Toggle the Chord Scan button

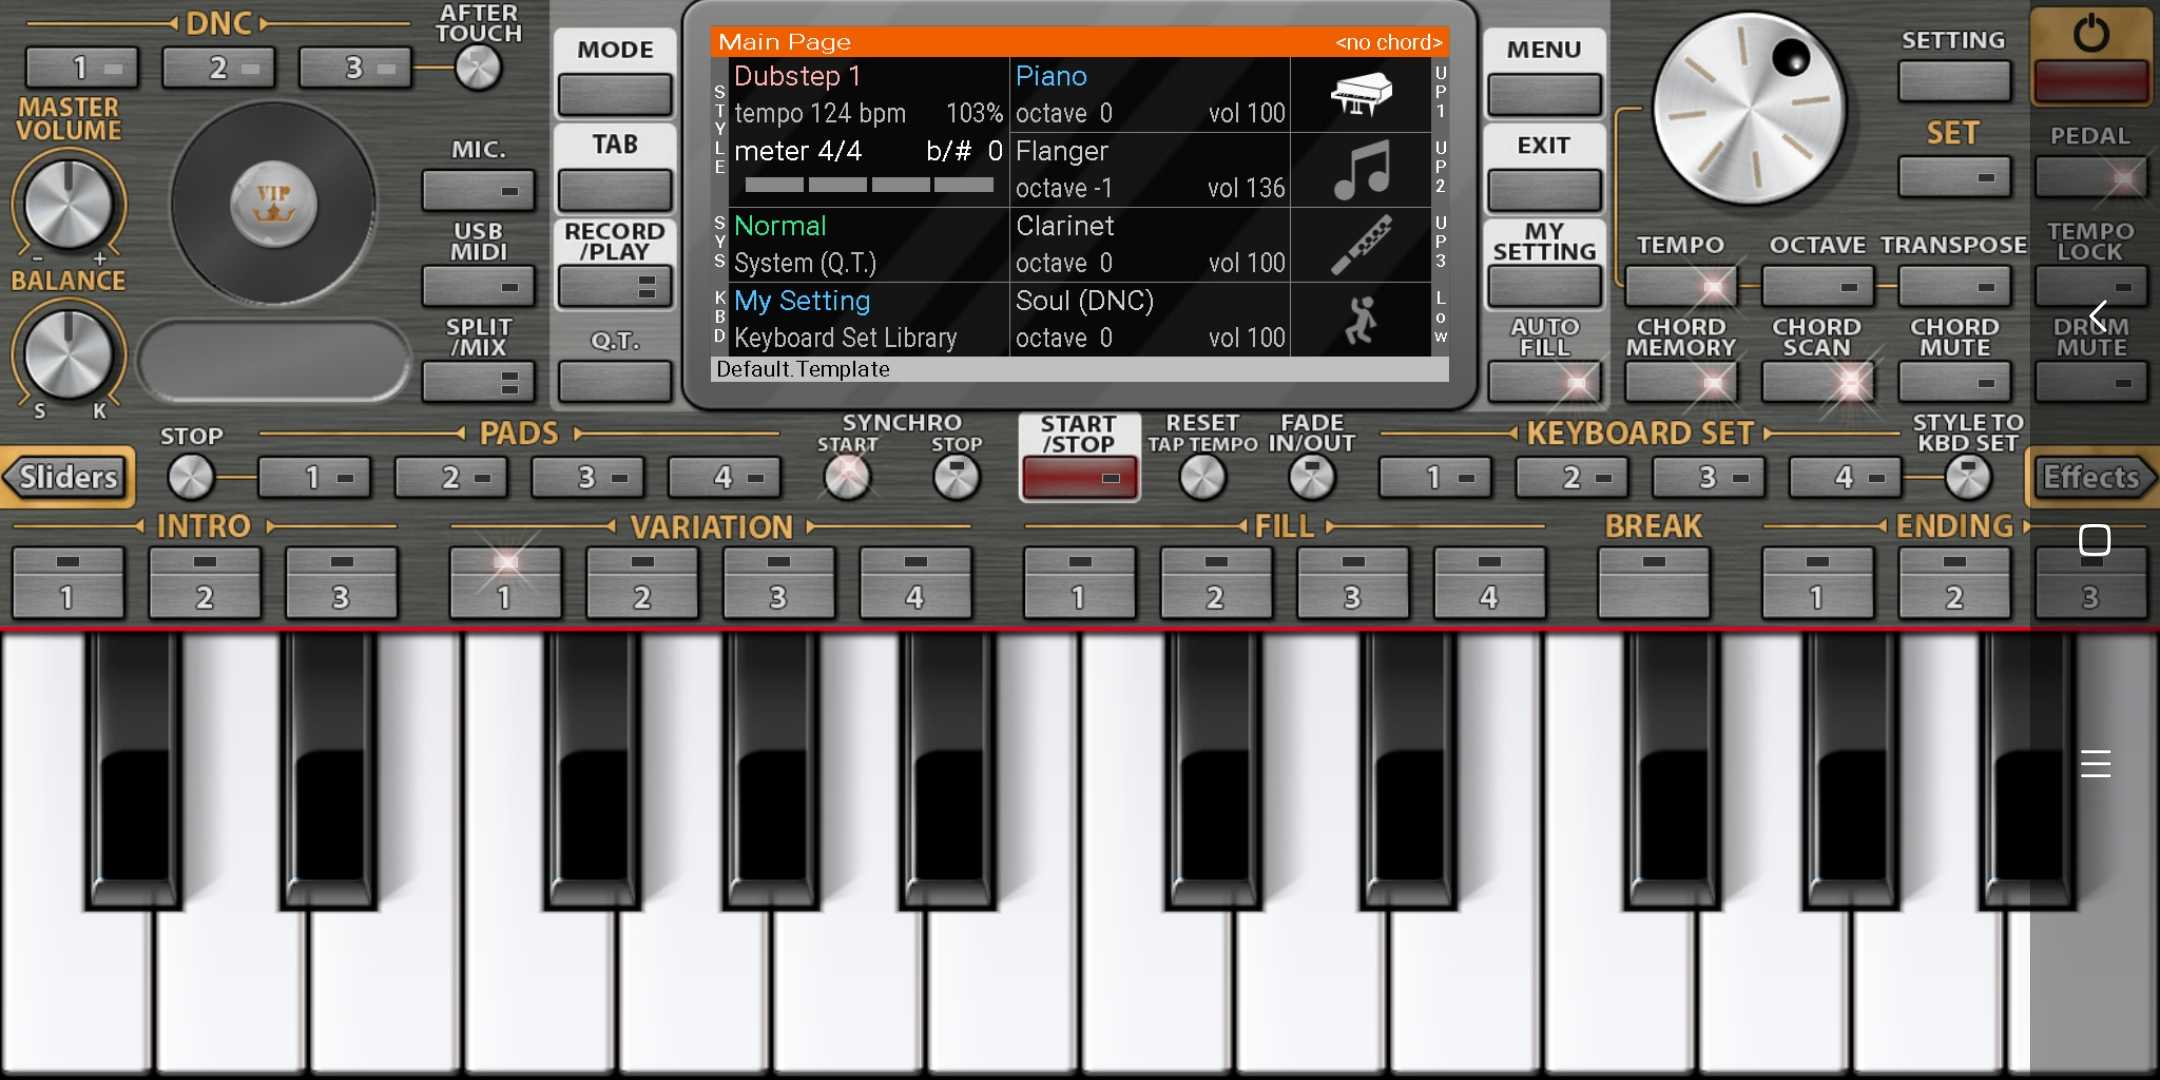pos(1817,382)
